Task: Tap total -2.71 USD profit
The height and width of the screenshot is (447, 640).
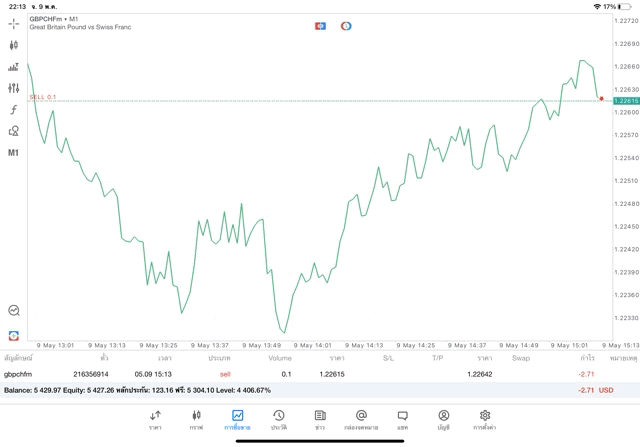Action: [596, 390]
